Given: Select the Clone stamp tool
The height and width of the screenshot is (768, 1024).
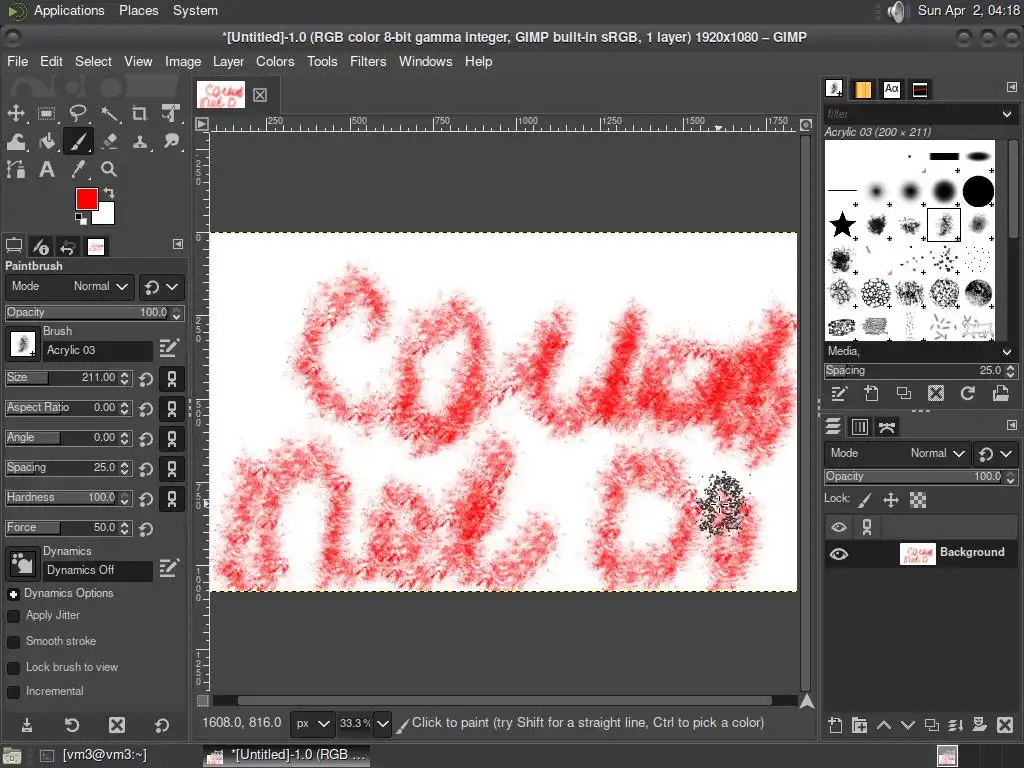Looking at the screenshot, I should pyautogui.click(x=140, y=141).
